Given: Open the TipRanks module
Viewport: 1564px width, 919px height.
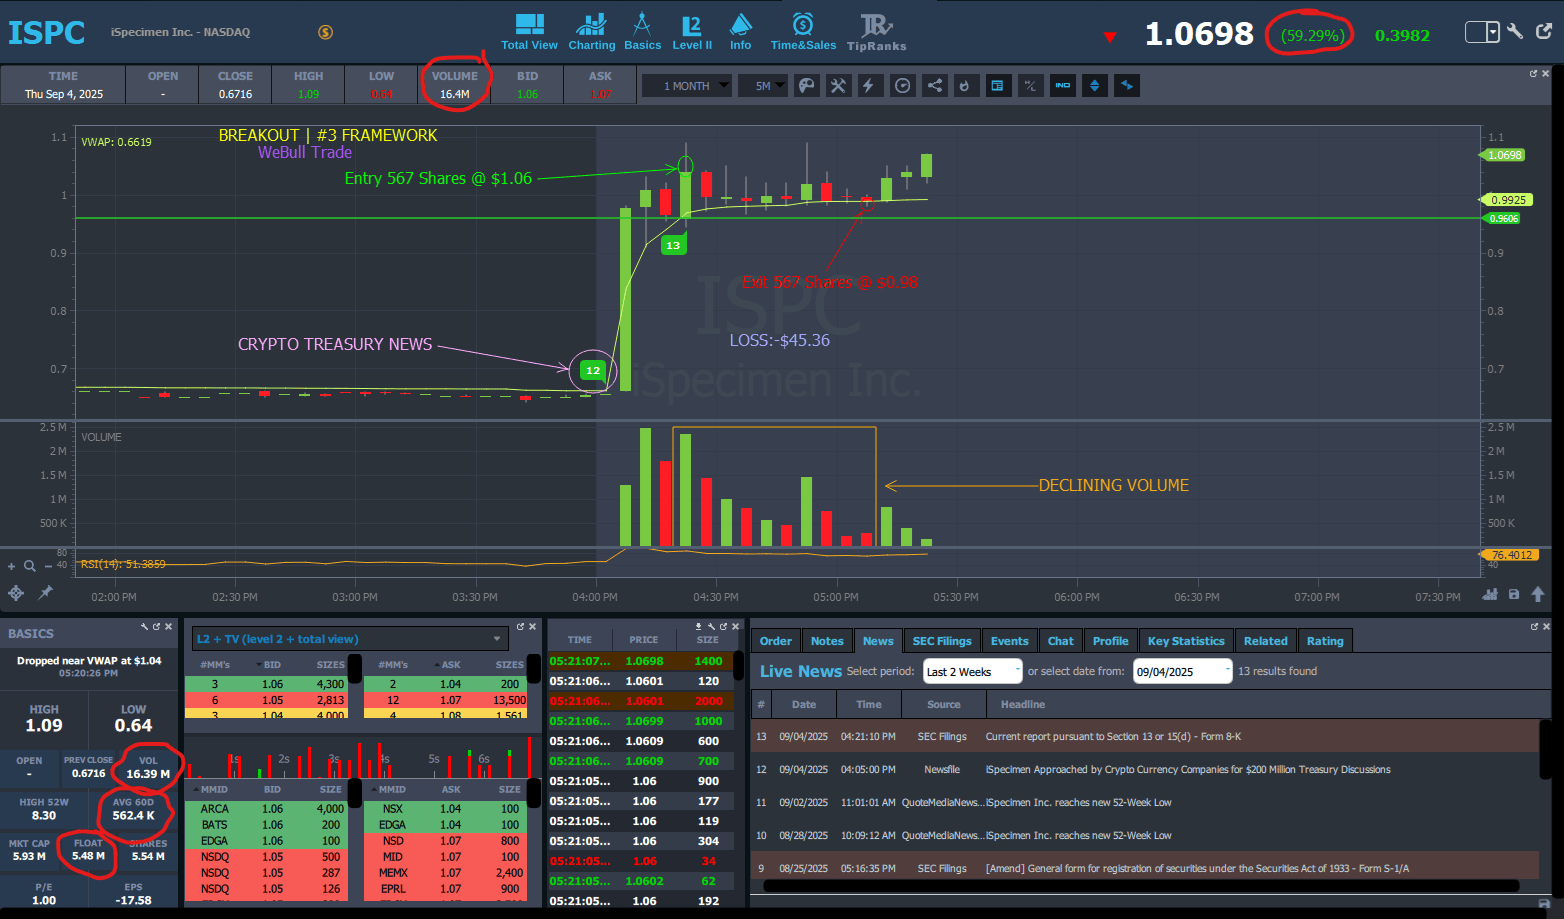Looking at the screenshot, I should tap(876, 32).
